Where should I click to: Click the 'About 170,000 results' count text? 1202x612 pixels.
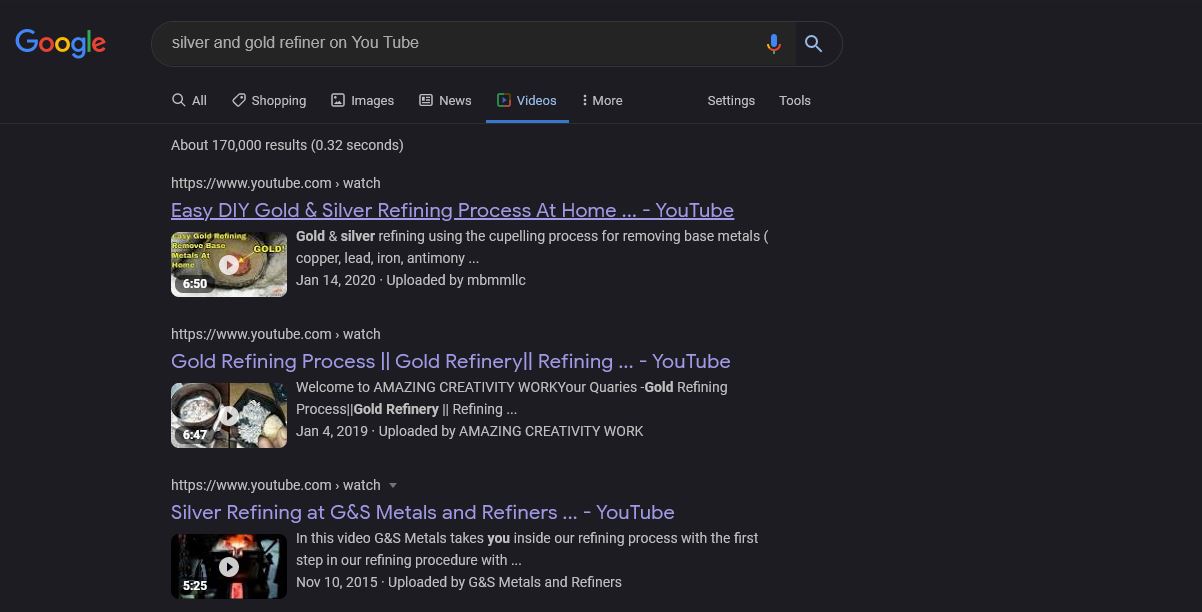tap(287, 145)
